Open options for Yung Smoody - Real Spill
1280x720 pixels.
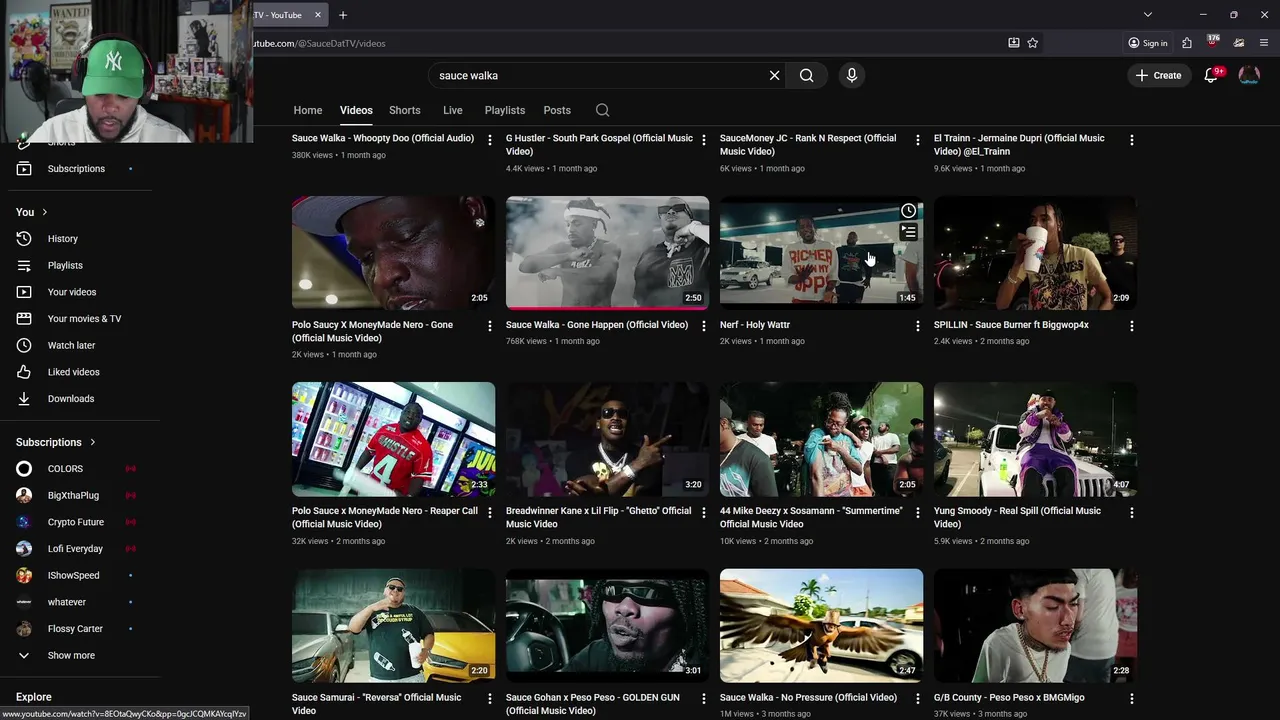click(1131, 512)
